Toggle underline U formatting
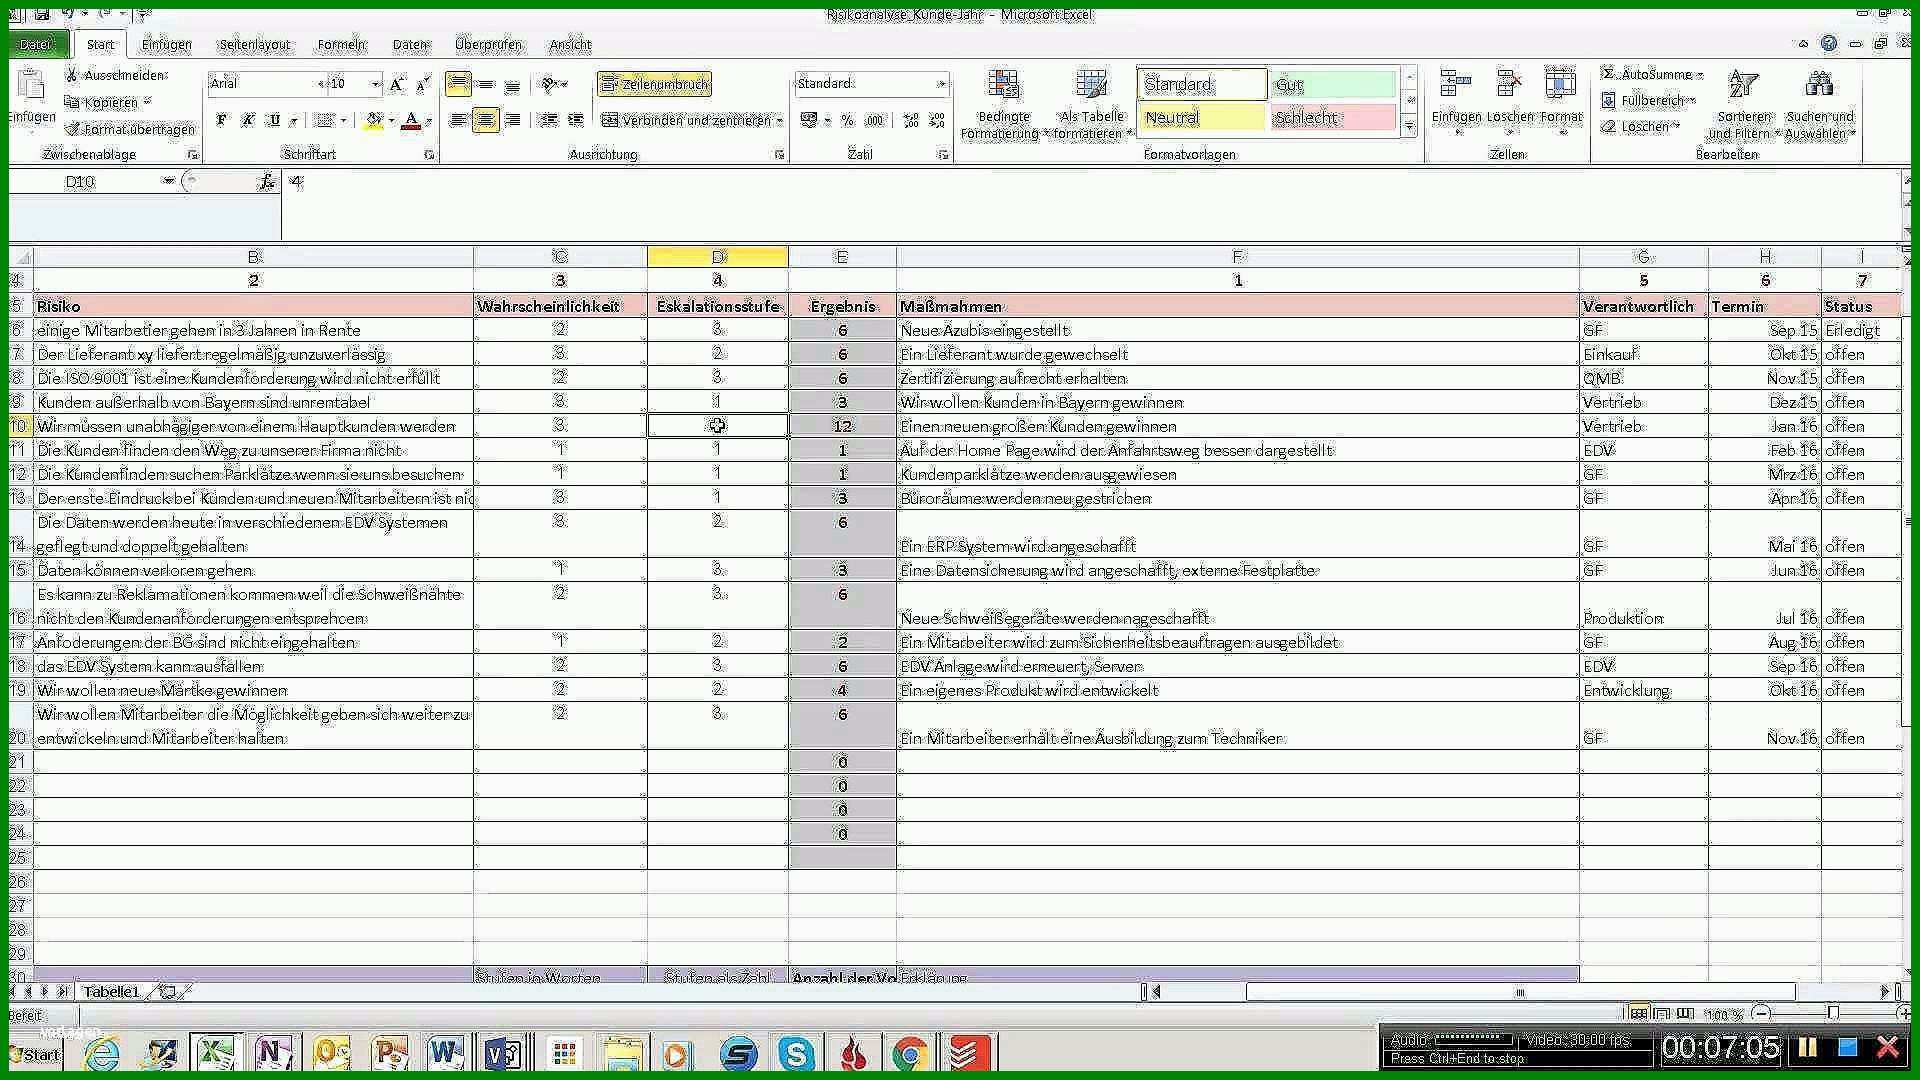This screenshot has height=1080, width=1920. coord(274,120)
